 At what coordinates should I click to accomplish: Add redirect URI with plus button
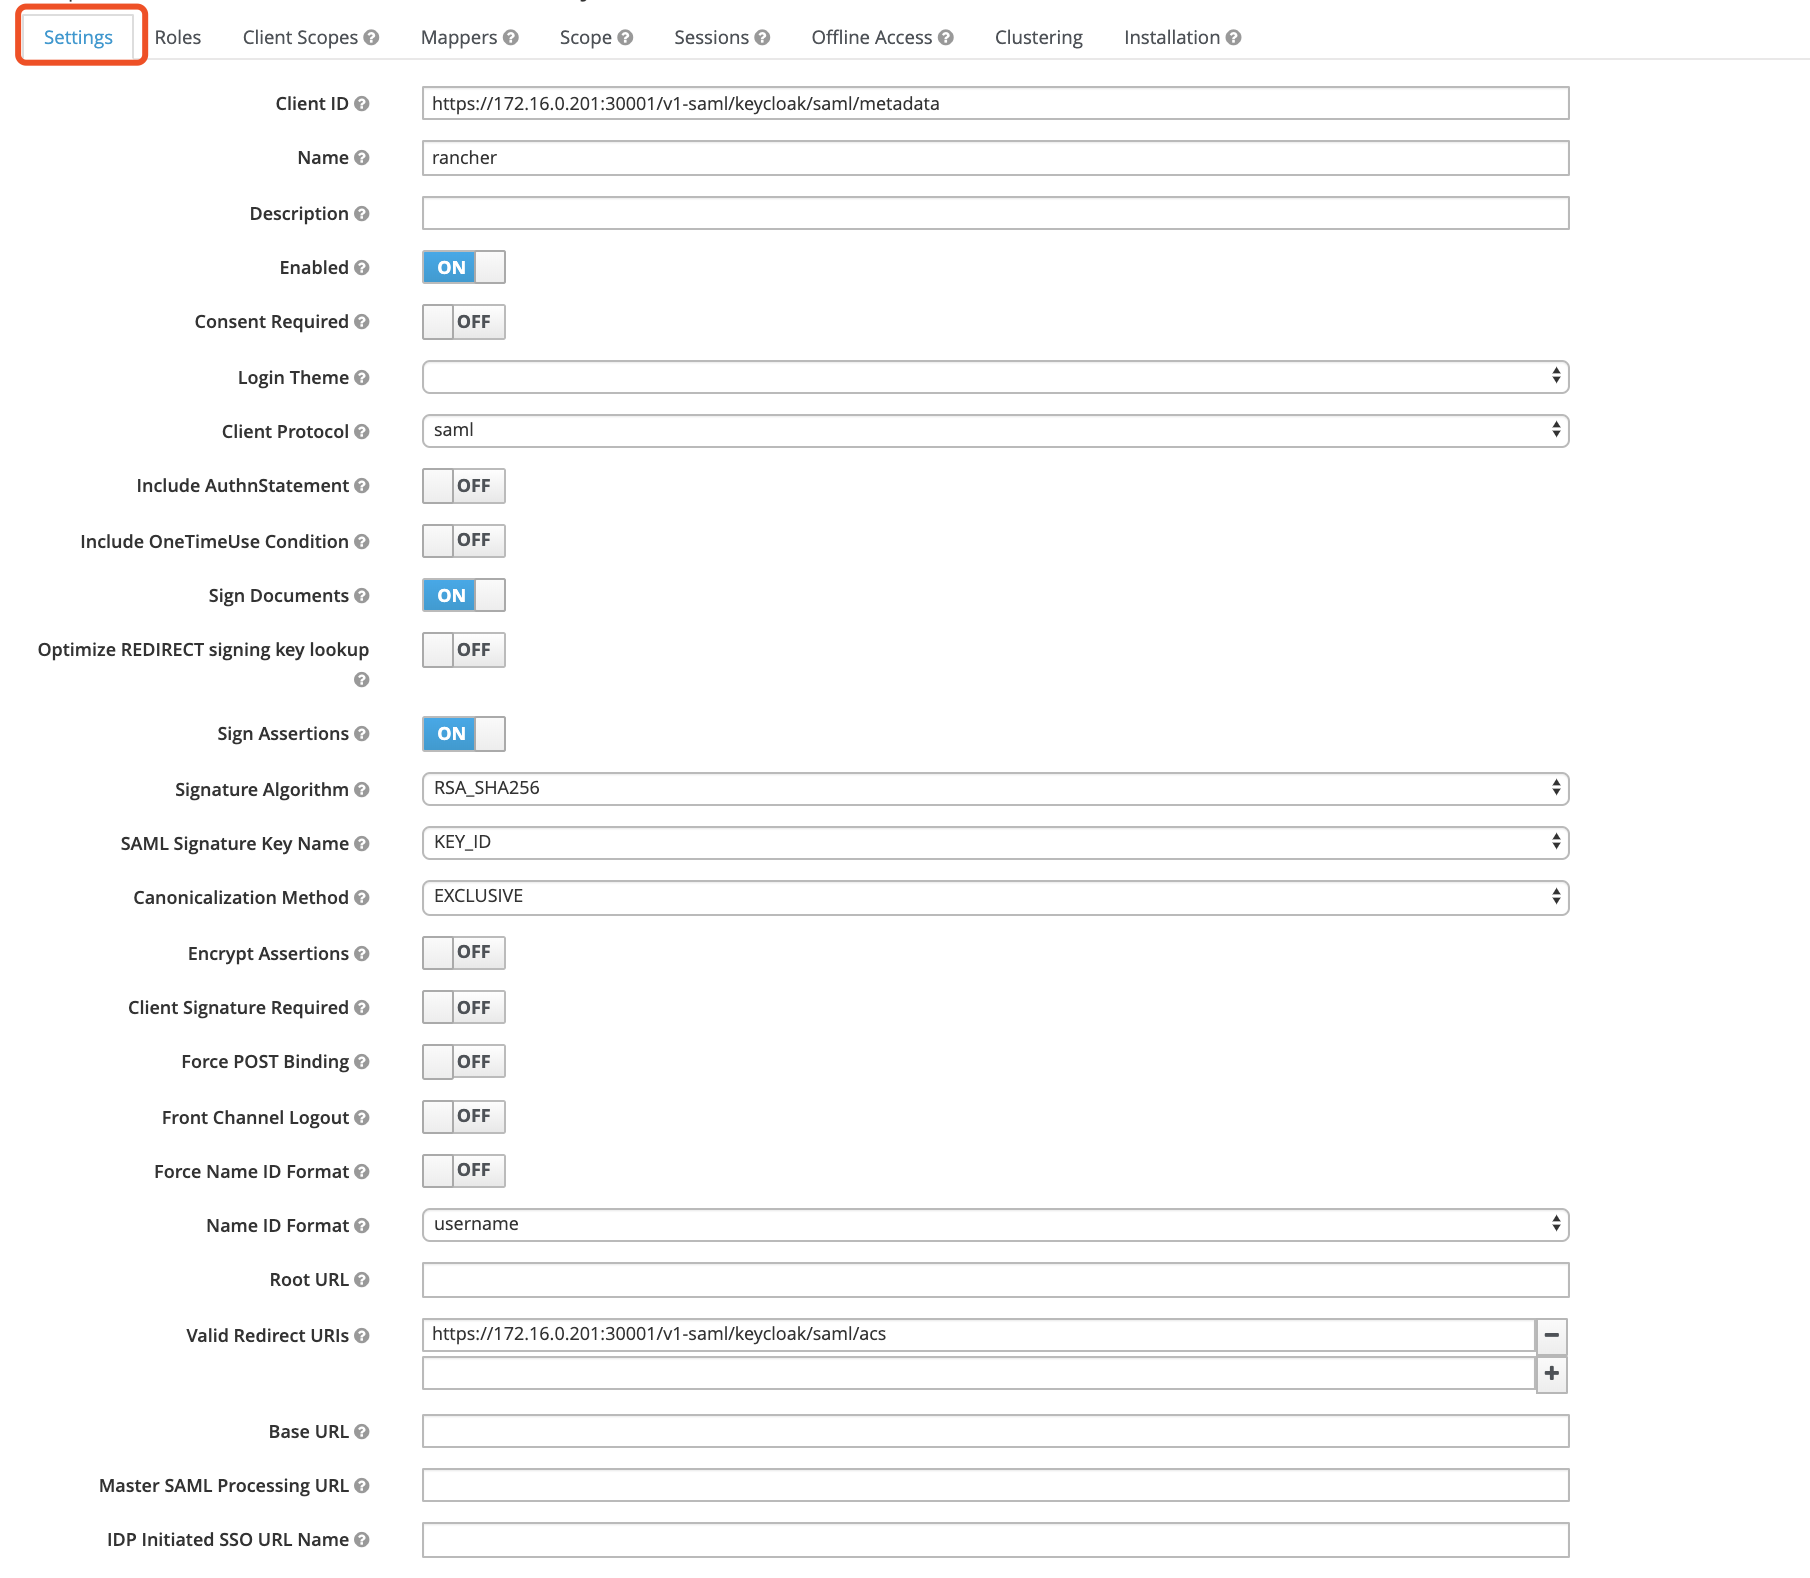1552,1374
